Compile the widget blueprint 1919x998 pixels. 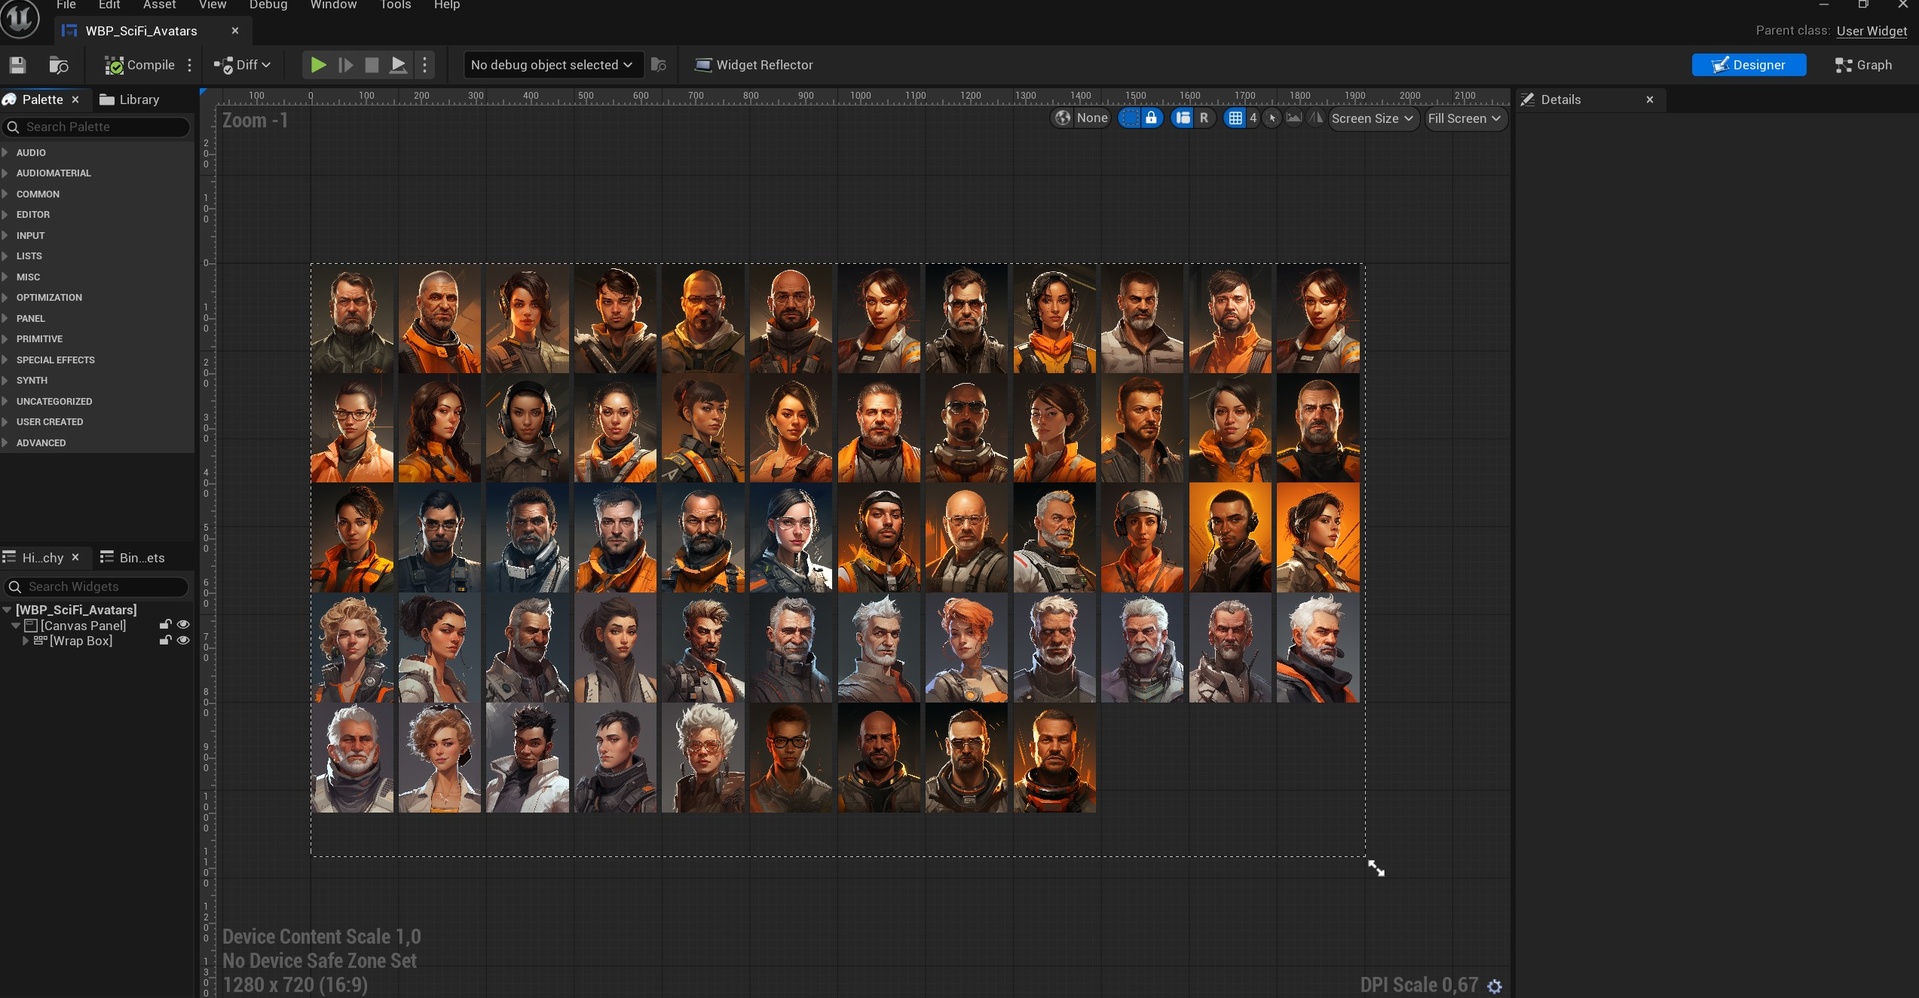point(140,65)
